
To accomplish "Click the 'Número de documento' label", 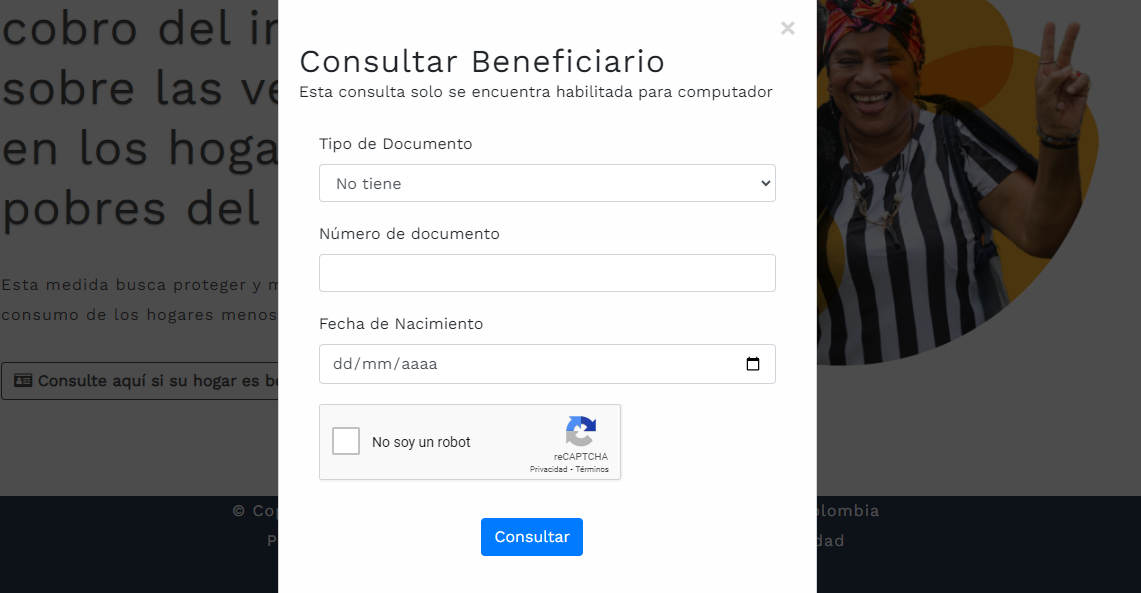I will pos(409,234).
